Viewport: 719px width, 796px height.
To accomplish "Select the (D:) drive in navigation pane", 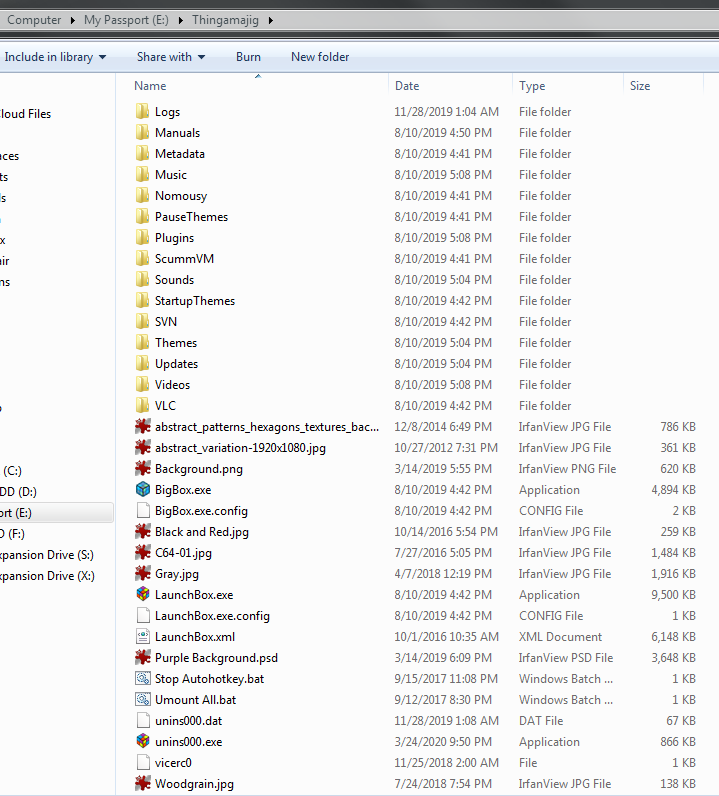I will 19,491.
